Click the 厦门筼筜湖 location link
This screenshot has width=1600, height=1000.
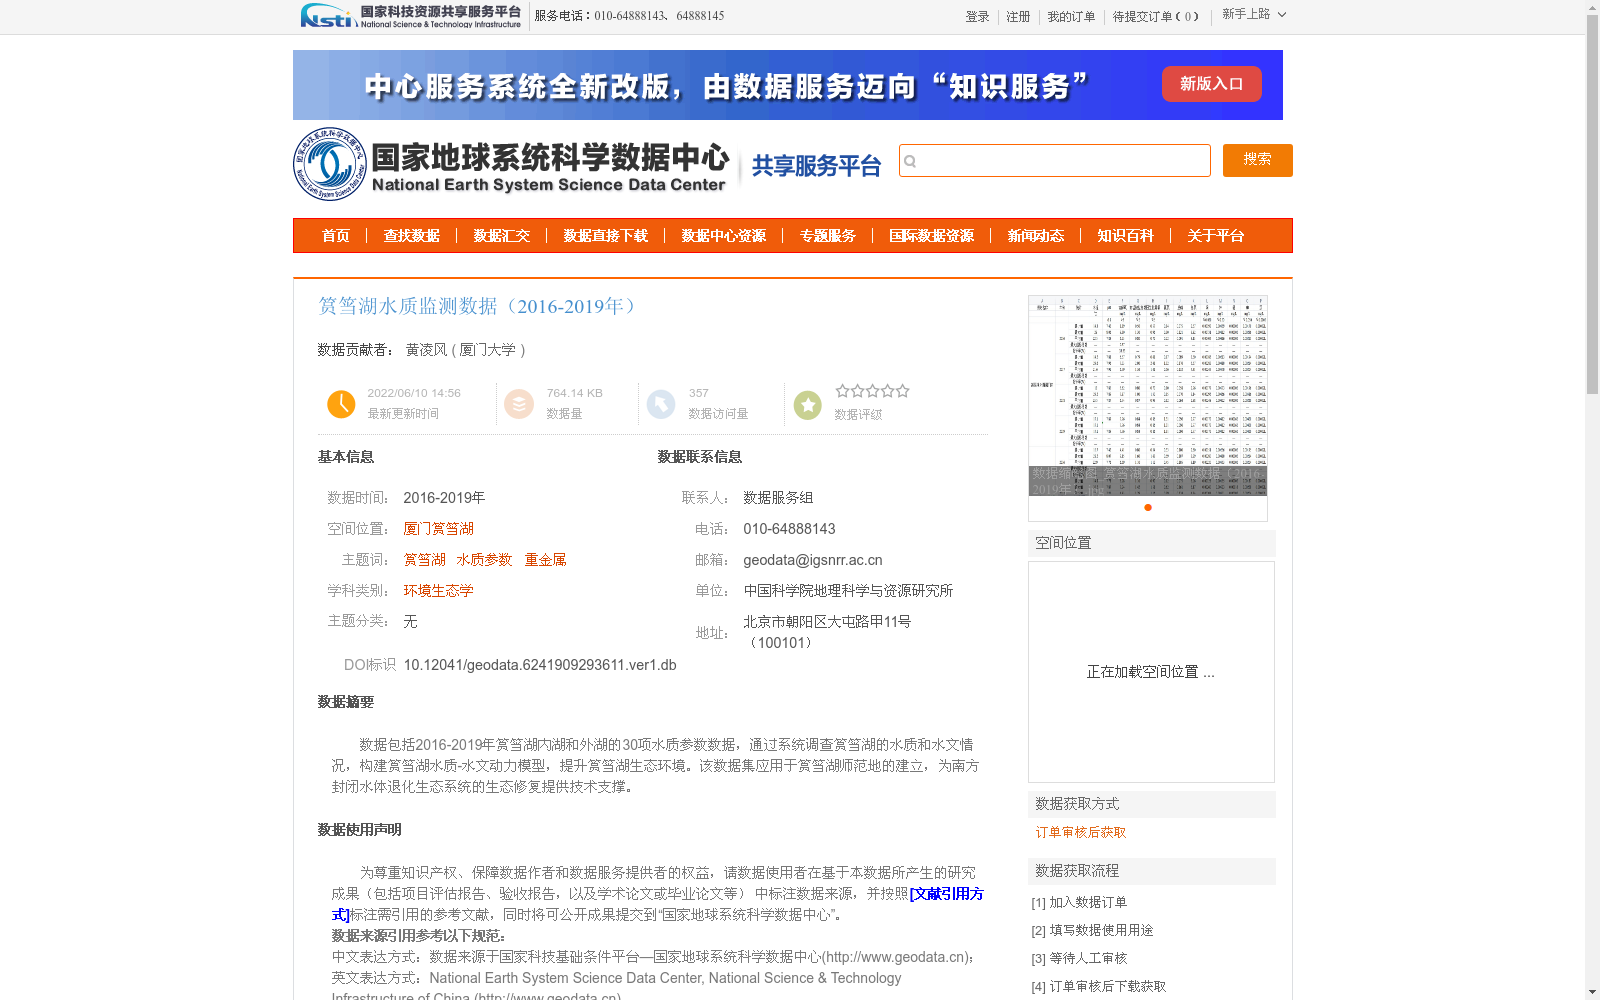click(x=439, y=529)
